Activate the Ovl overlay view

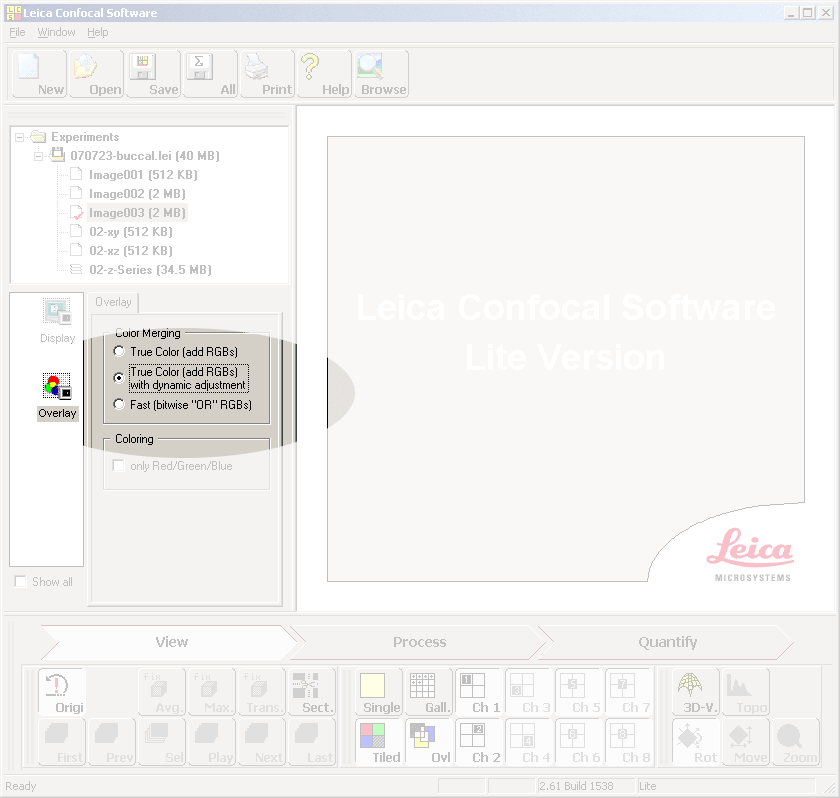(x=429, y=742)
